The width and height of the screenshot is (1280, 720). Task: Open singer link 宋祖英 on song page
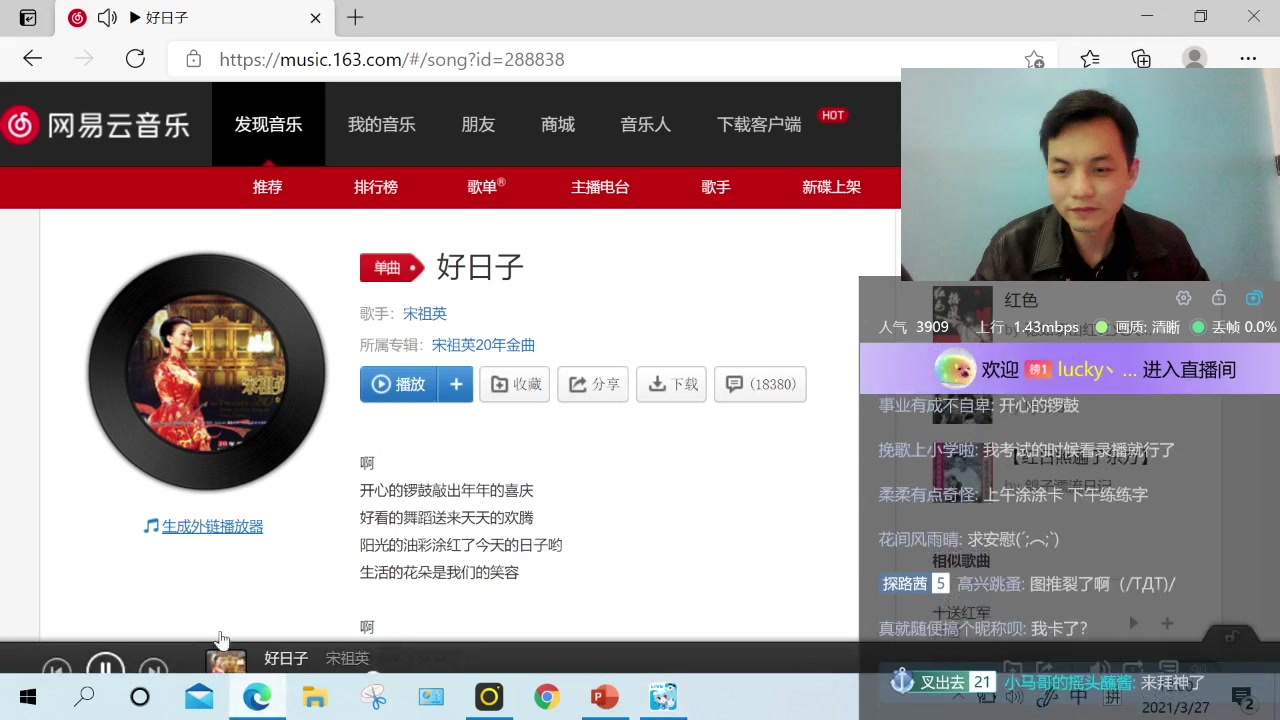[x=425, y=313]
